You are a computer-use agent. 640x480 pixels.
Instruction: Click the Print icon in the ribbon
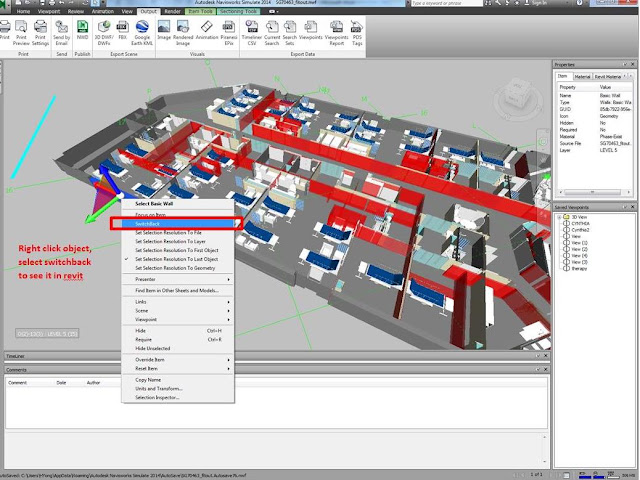(4, 30)
